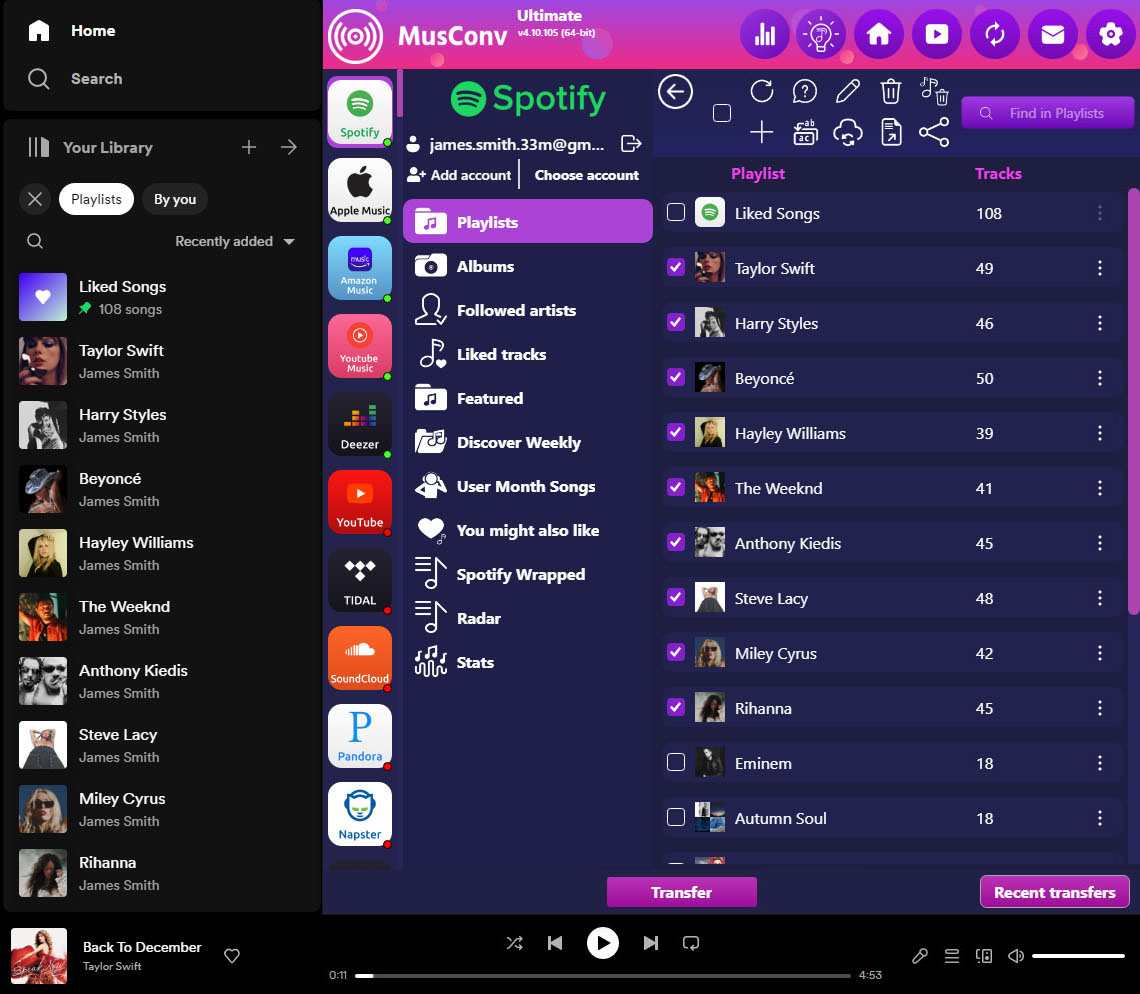Screen dimensions: 1140x994
Task: Click the lightbulb ideas icon in MusConv header
Action: click(x=821, y=34)
